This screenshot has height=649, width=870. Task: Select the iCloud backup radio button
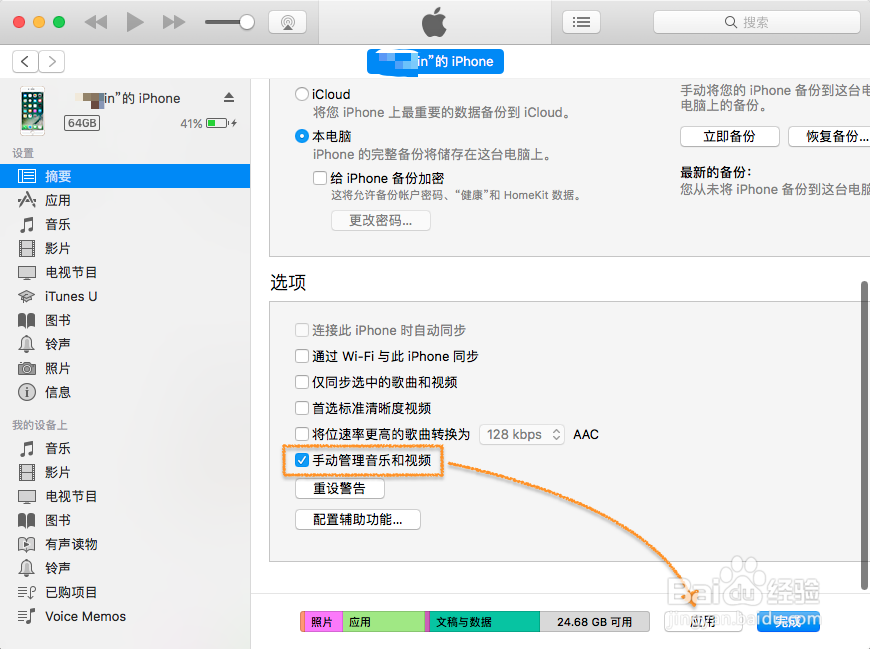click(x=302, y=93)
